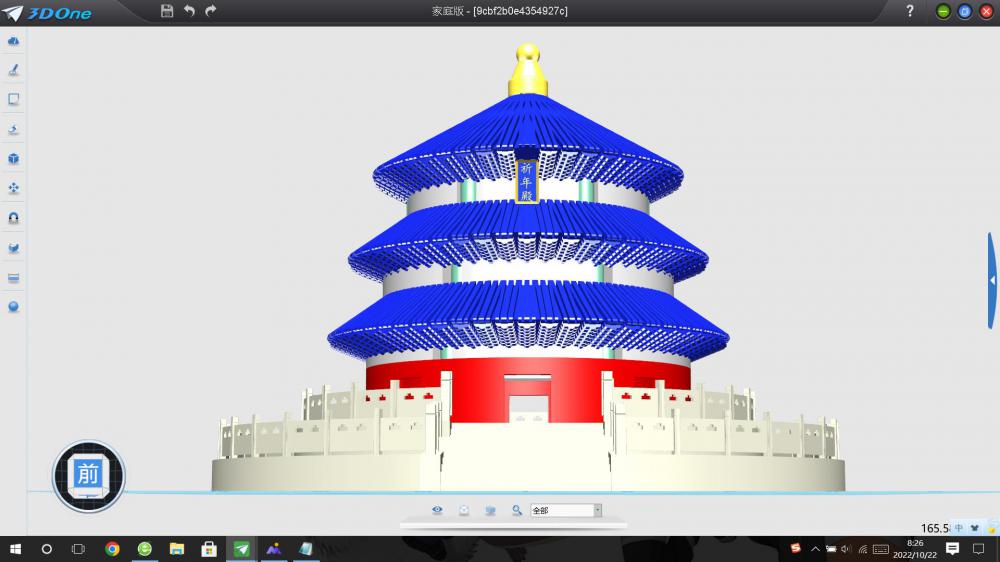Click the render mode icon in bottom bar
The image size is (1000, 562).
pyautogui.click(x=464, y=510)
